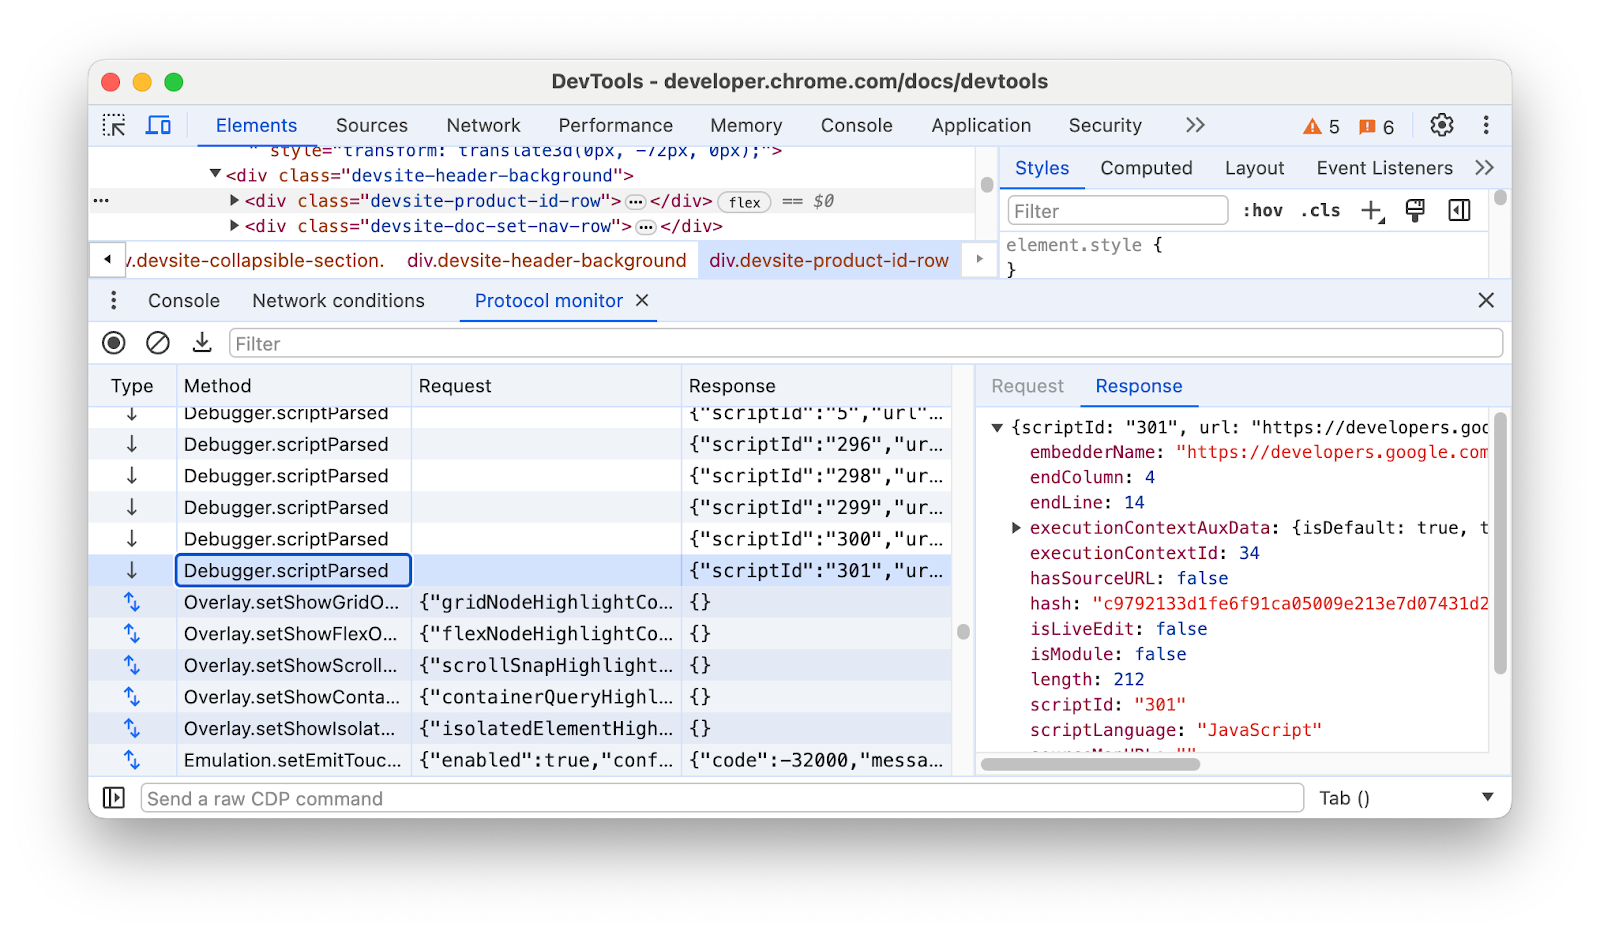1600x935 pixels.
Task: Stop recording protocol messages
Action: point(113,342)
